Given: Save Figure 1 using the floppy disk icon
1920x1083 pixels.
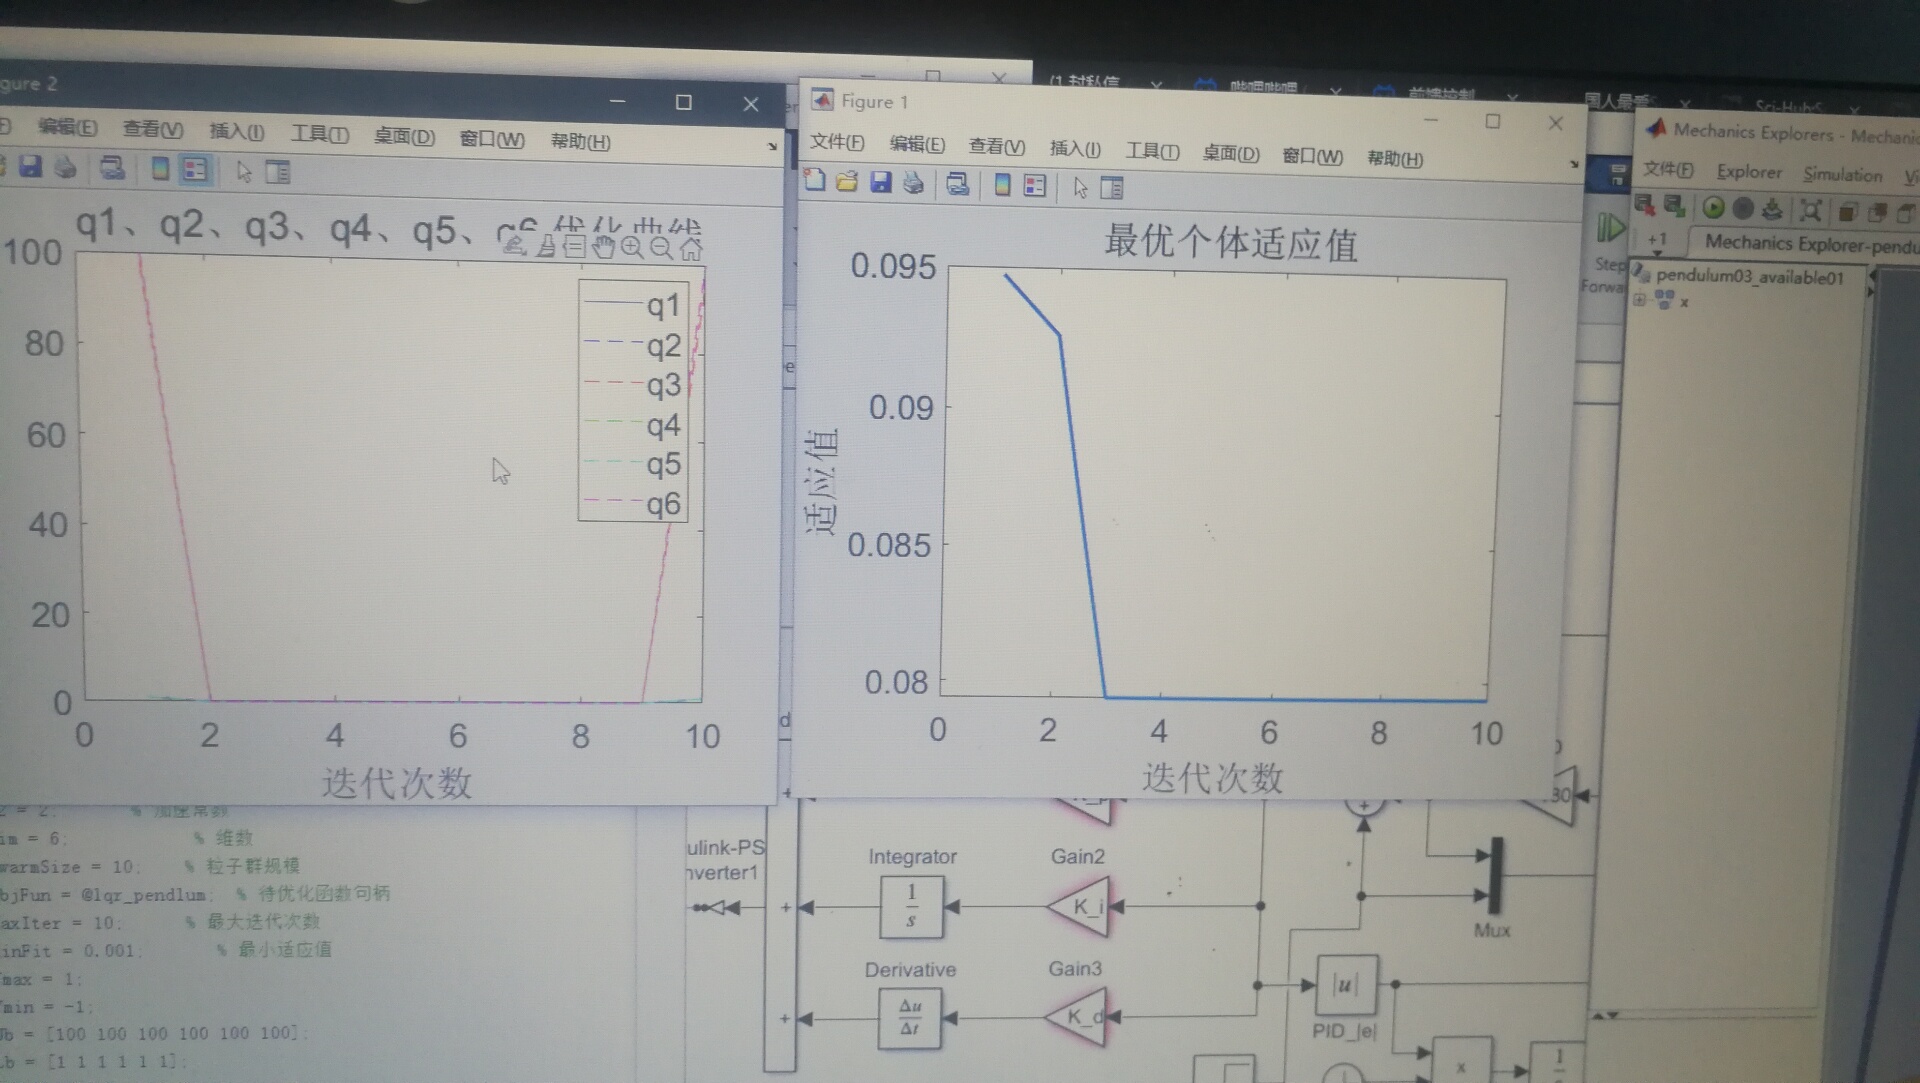Looking at the screenshot, I should [x=880, y=182].
